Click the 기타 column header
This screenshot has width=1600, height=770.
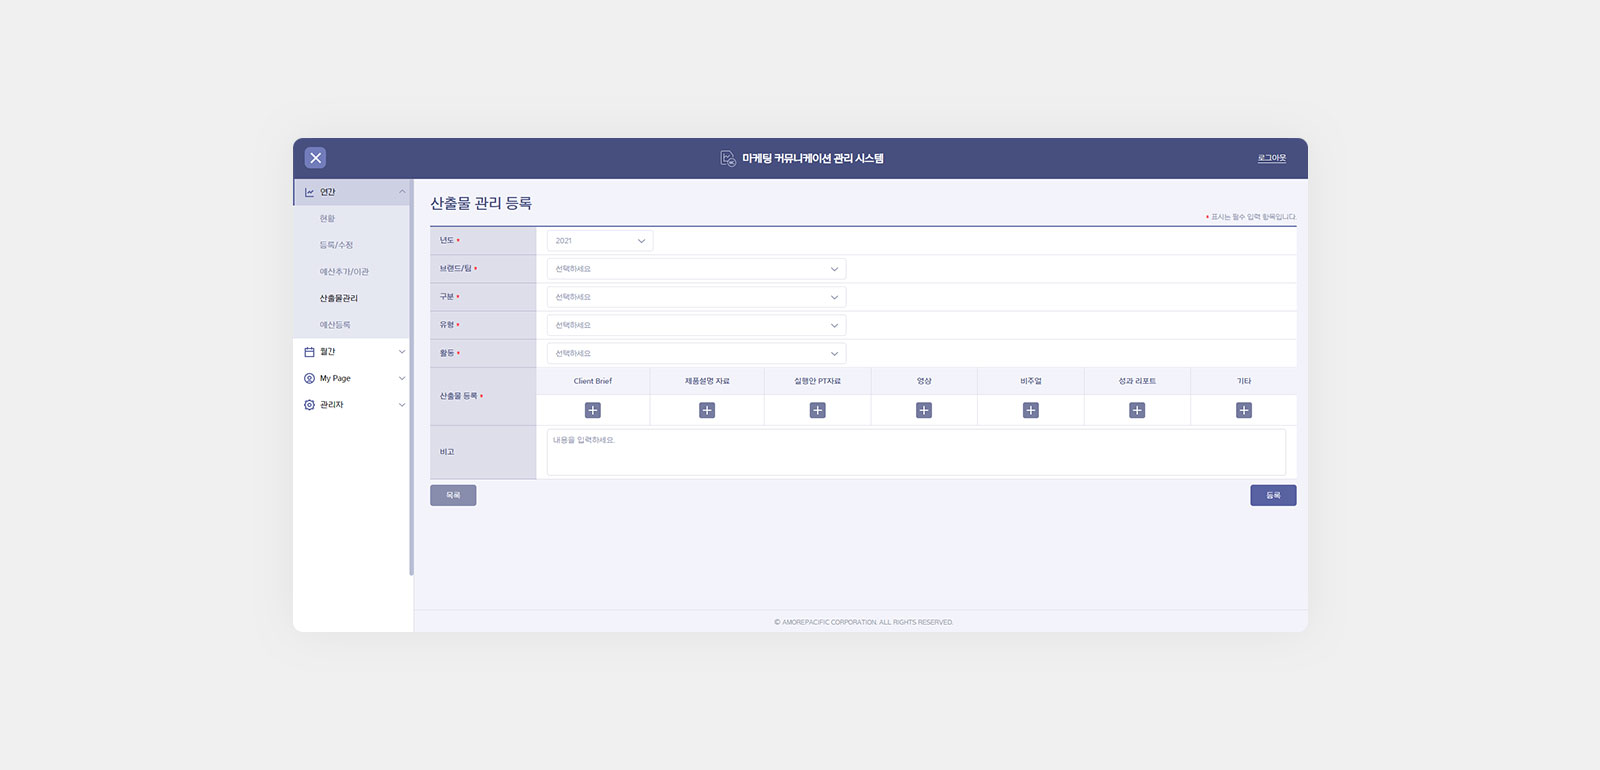1244,381
